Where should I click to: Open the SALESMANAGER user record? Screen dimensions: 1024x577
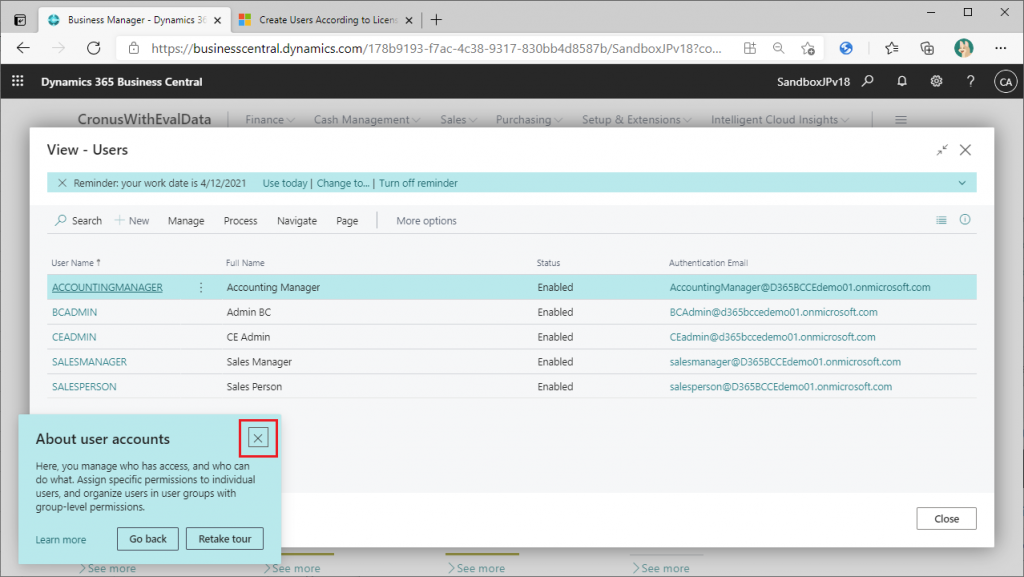[x=89, y=362]
